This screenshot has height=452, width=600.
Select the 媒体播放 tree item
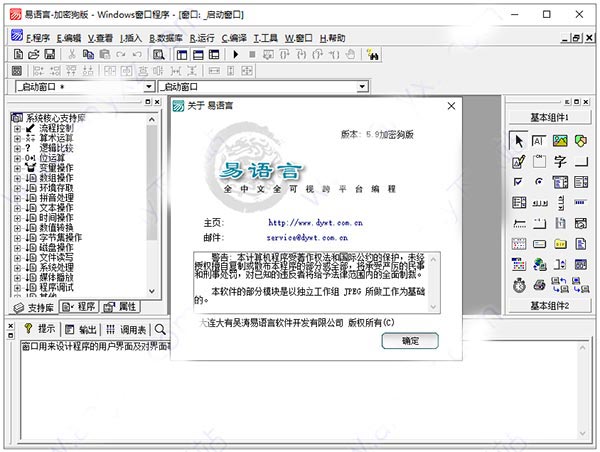[x=56, y=277]
